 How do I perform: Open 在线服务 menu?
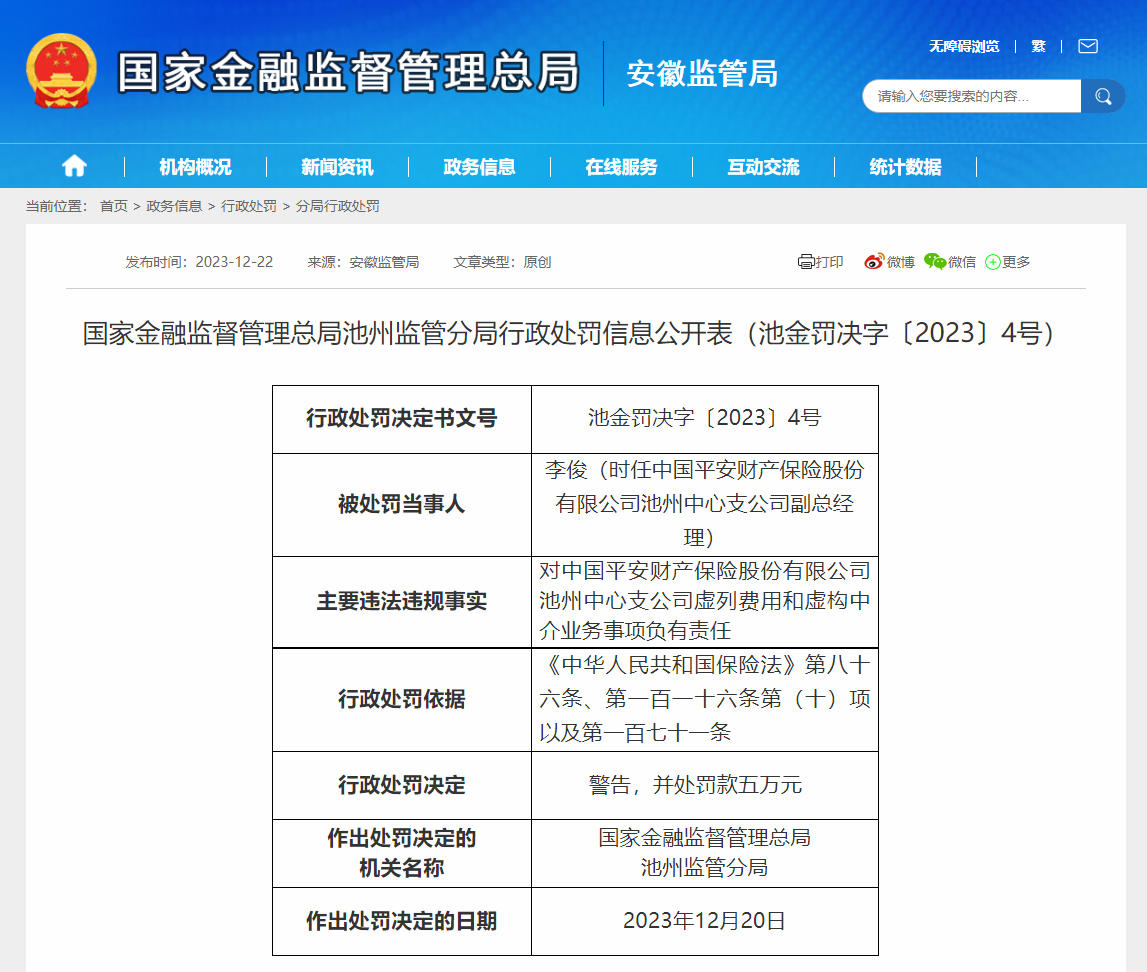tap(621, 167)
